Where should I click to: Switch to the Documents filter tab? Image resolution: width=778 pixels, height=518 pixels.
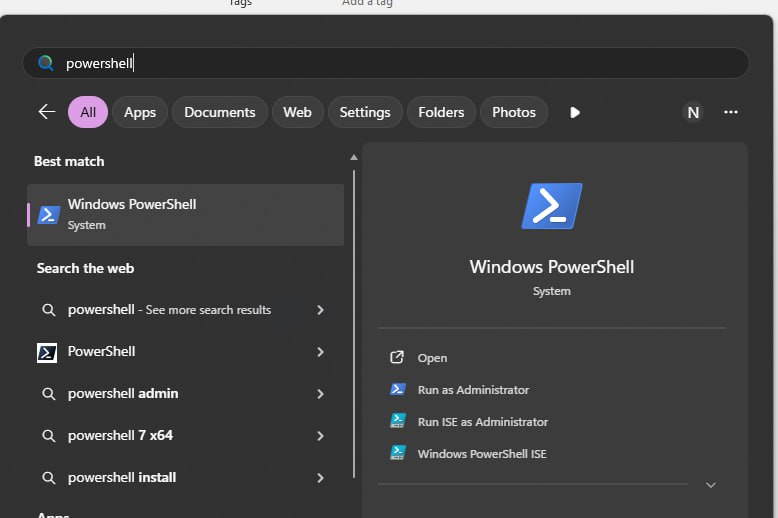pyautogui.click(x=220, y=112)
